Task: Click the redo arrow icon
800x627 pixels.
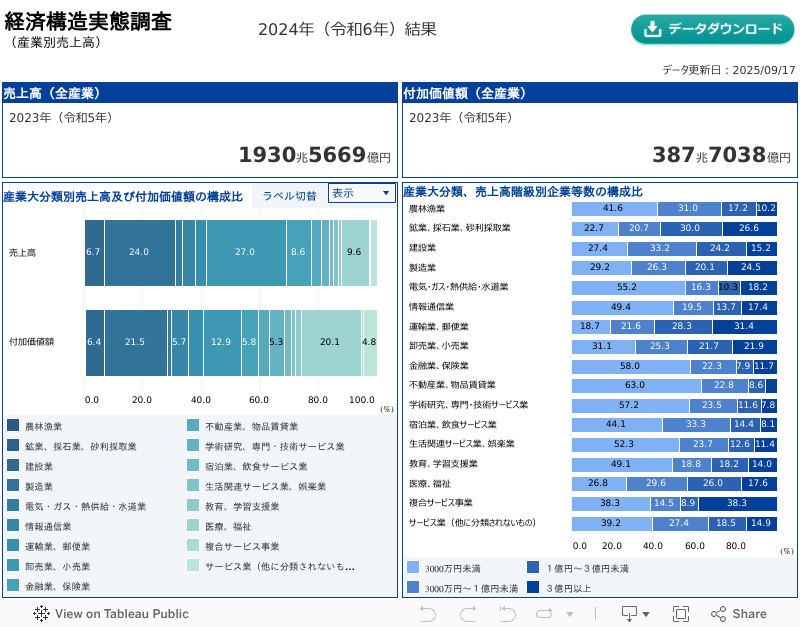Action: coord(466,614)
